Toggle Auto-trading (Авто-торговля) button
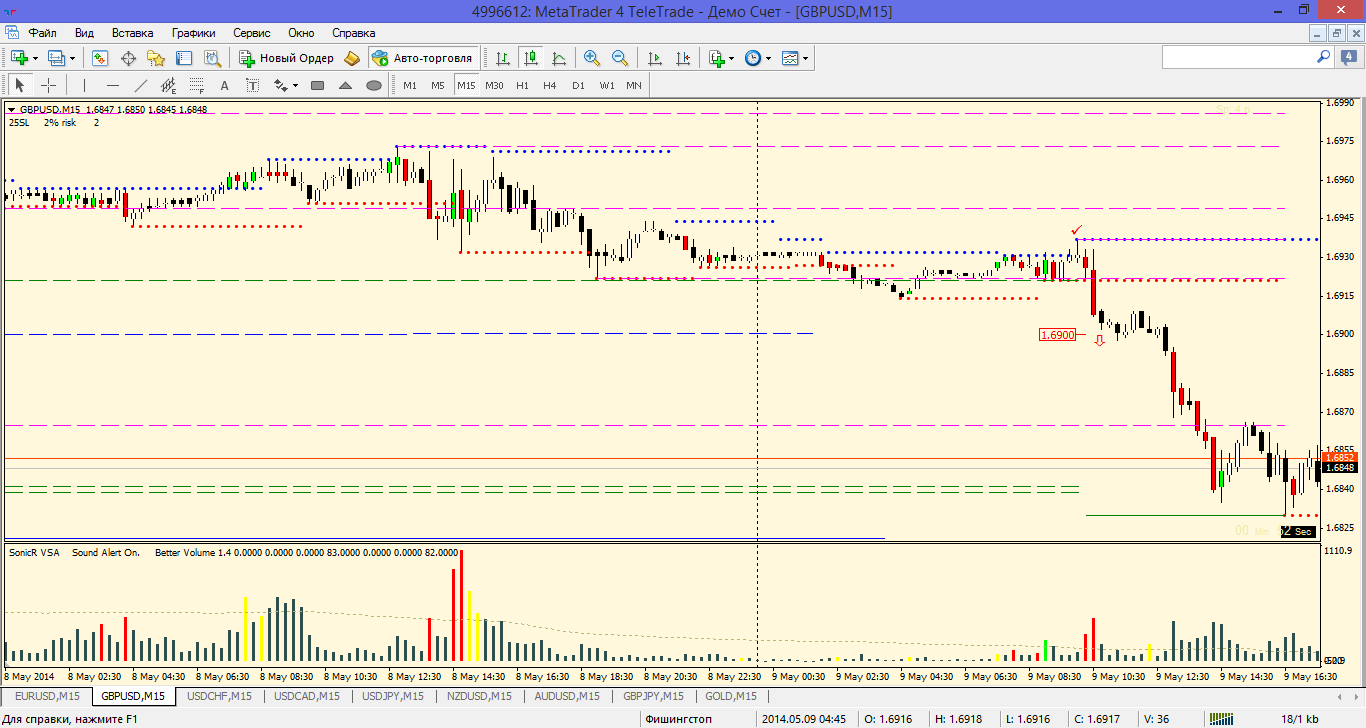The image size is (1366, 728). coord(423,58)
